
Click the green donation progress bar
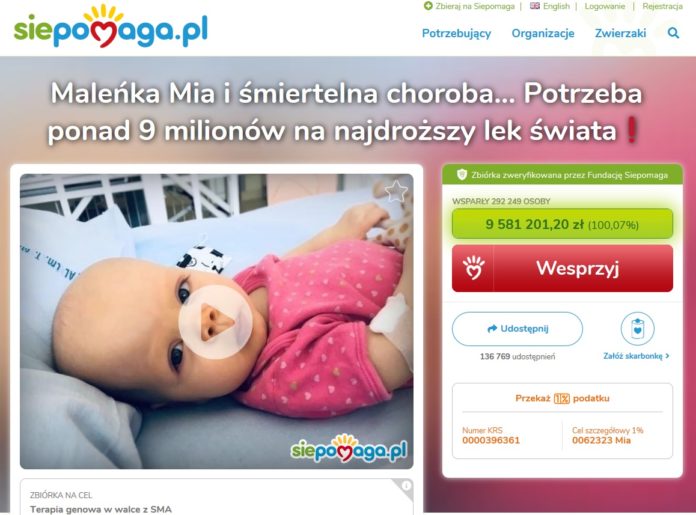pyautogui.click(x=562, y=224)
